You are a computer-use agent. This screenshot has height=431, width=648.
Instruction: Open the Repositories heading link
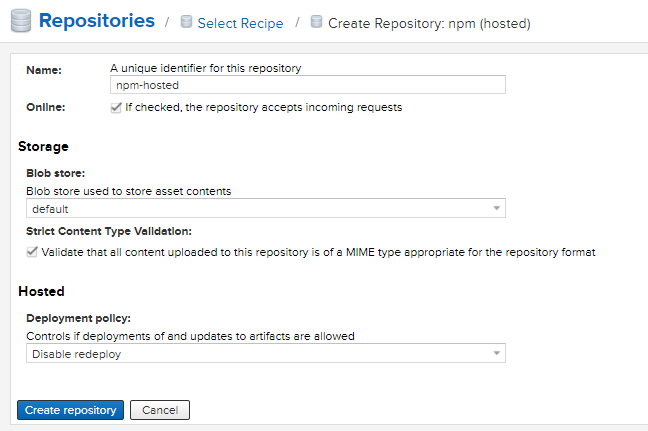(96, 21)
